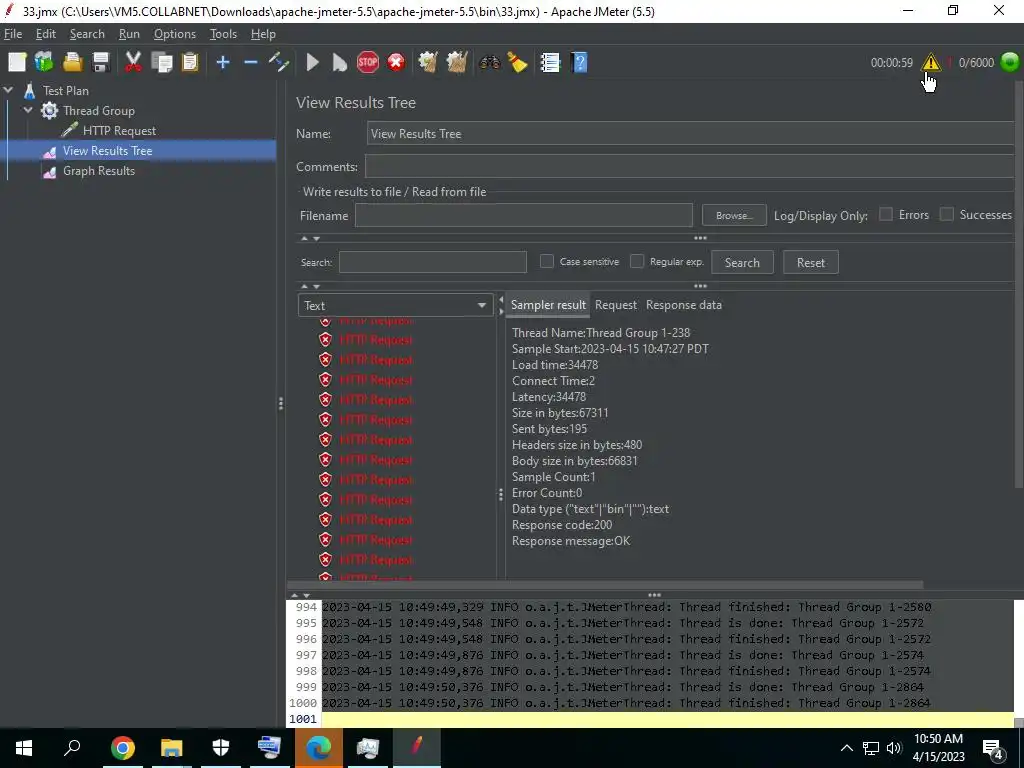Start the test with green play icon

[312, 63]
